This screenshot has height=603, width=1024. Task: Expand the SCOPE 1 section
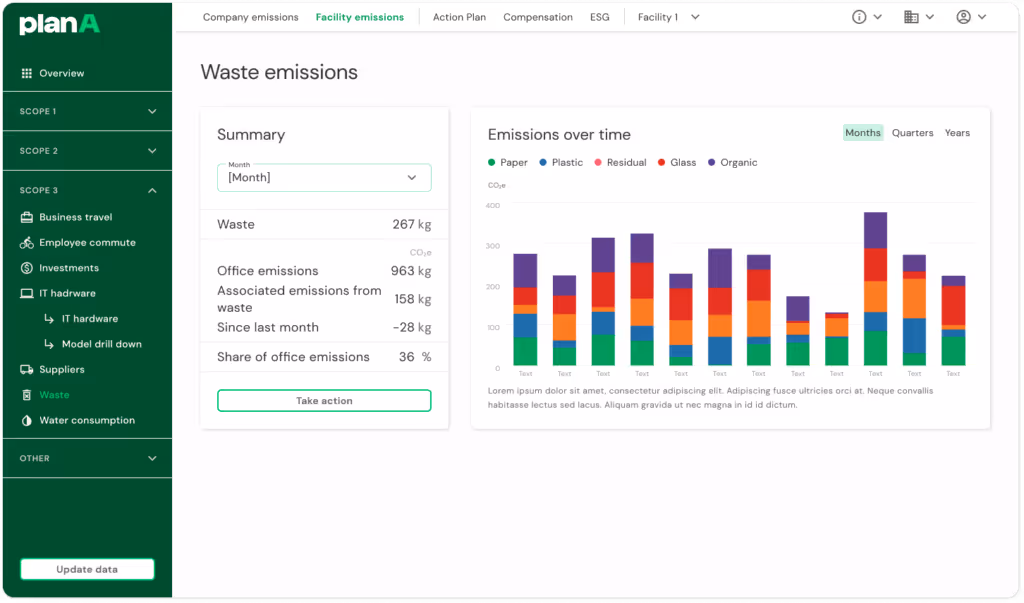(x=88, y=111)
